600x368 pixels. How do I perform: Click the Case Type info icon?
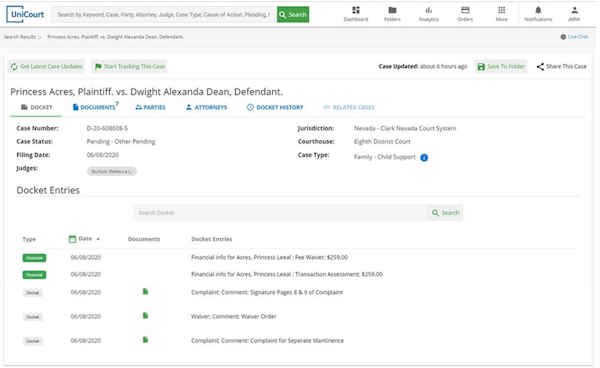424,158
